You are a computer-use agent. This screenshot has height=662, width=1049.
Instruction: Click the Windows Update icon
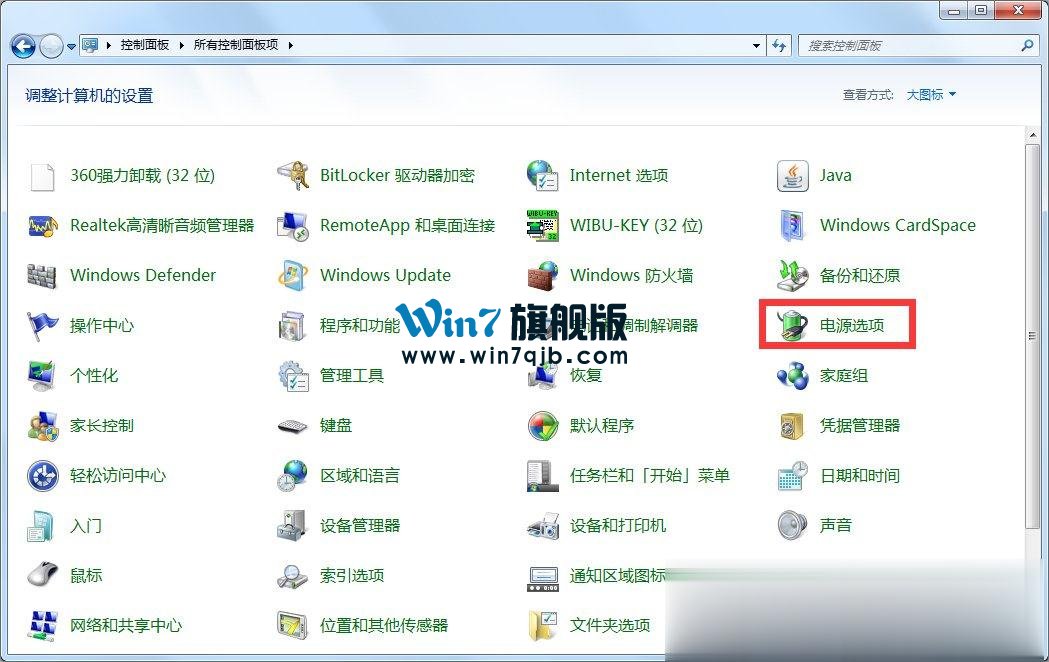[x=293, y=275]
